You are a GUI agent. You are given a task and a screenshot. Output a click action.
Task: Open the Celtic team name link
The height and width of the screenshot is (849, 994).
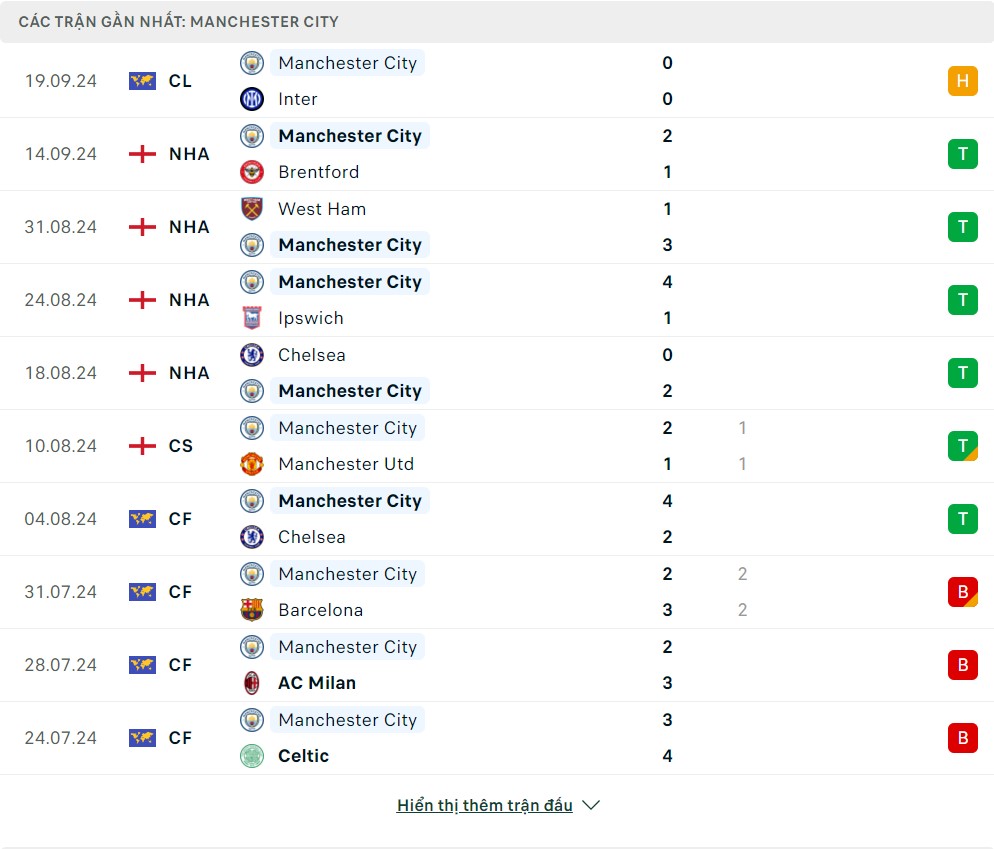303,756
